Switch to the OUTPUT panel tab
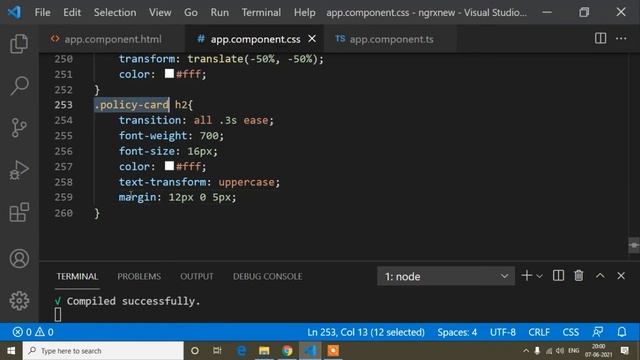Image resolution: width=640 pixels, height=360 pixels. click(x=197, y=276)
